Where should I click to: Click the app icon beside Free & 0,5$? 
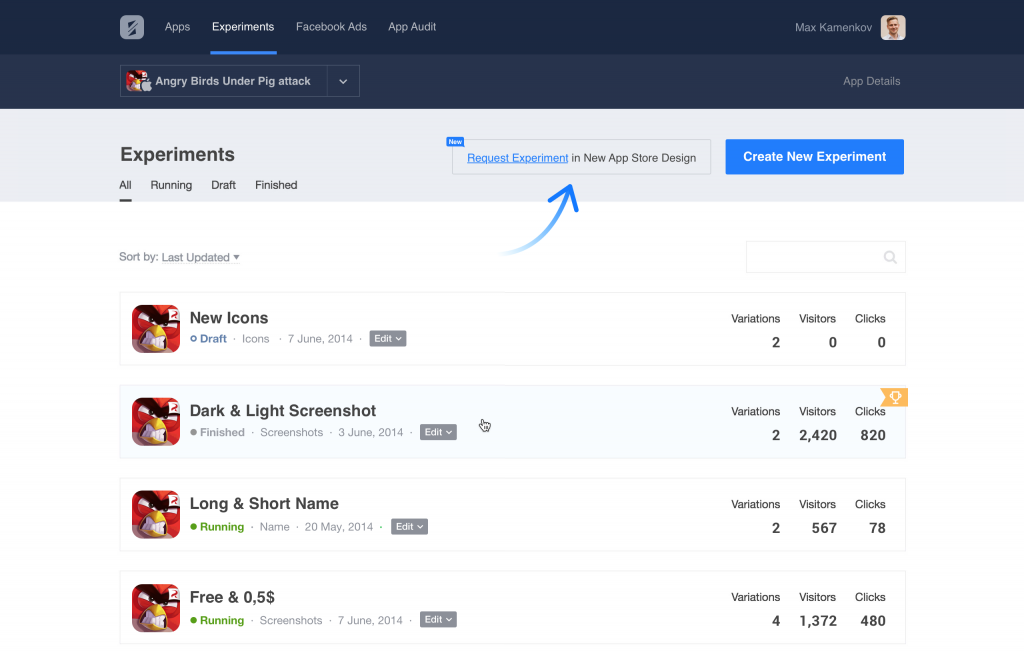(x=156, y=607)
